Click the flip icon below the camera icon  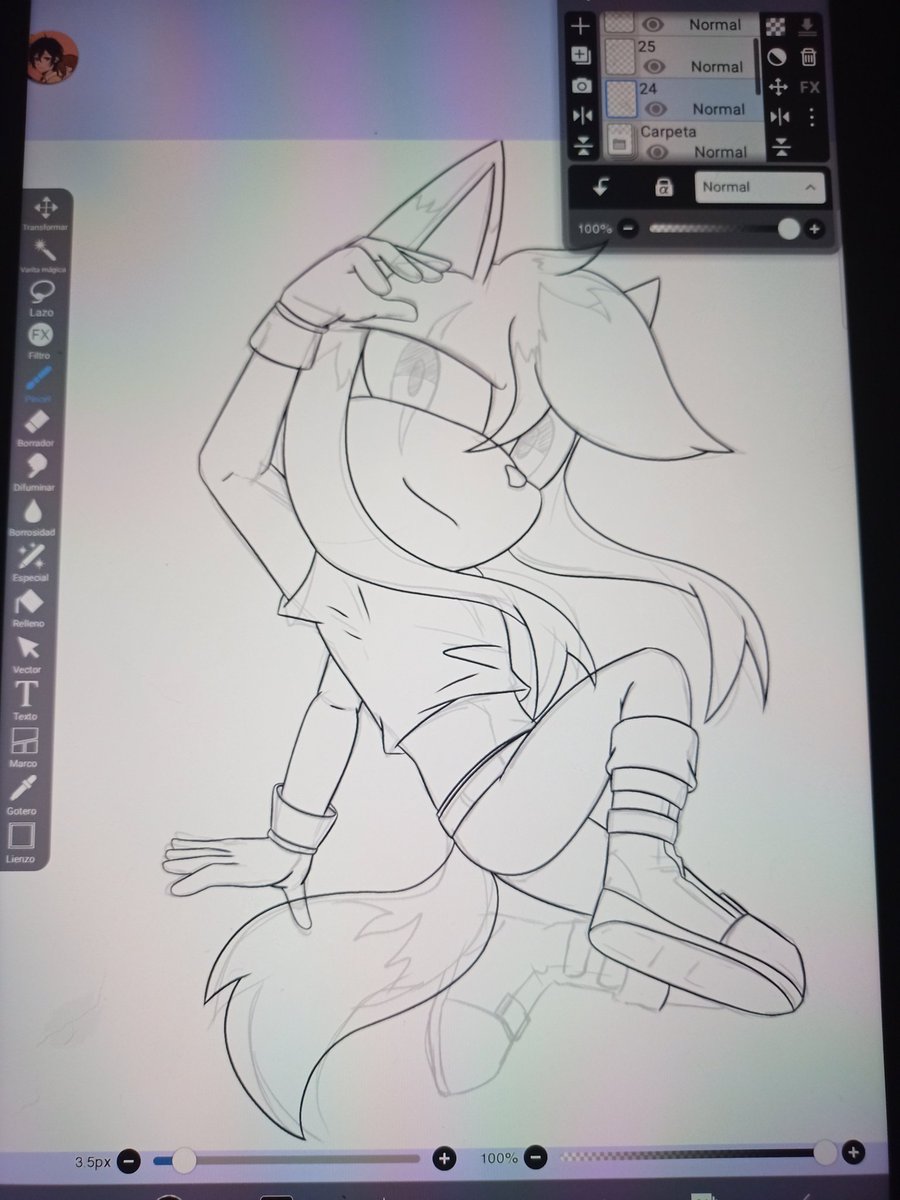click(582, 116)
